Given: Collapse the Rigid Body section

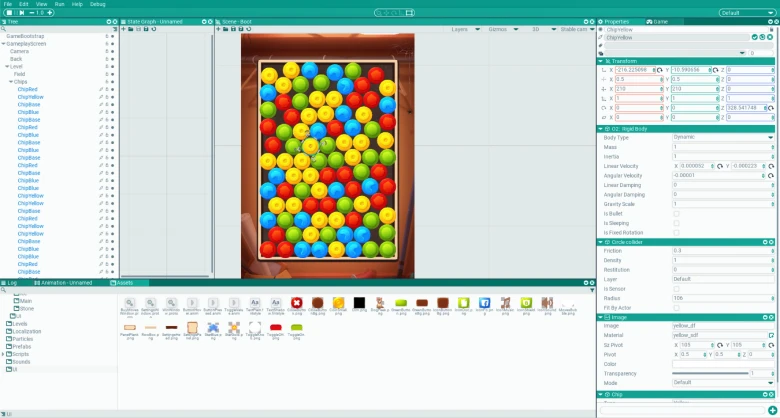Looking at the screenshot, I should (x=600, y=129).
